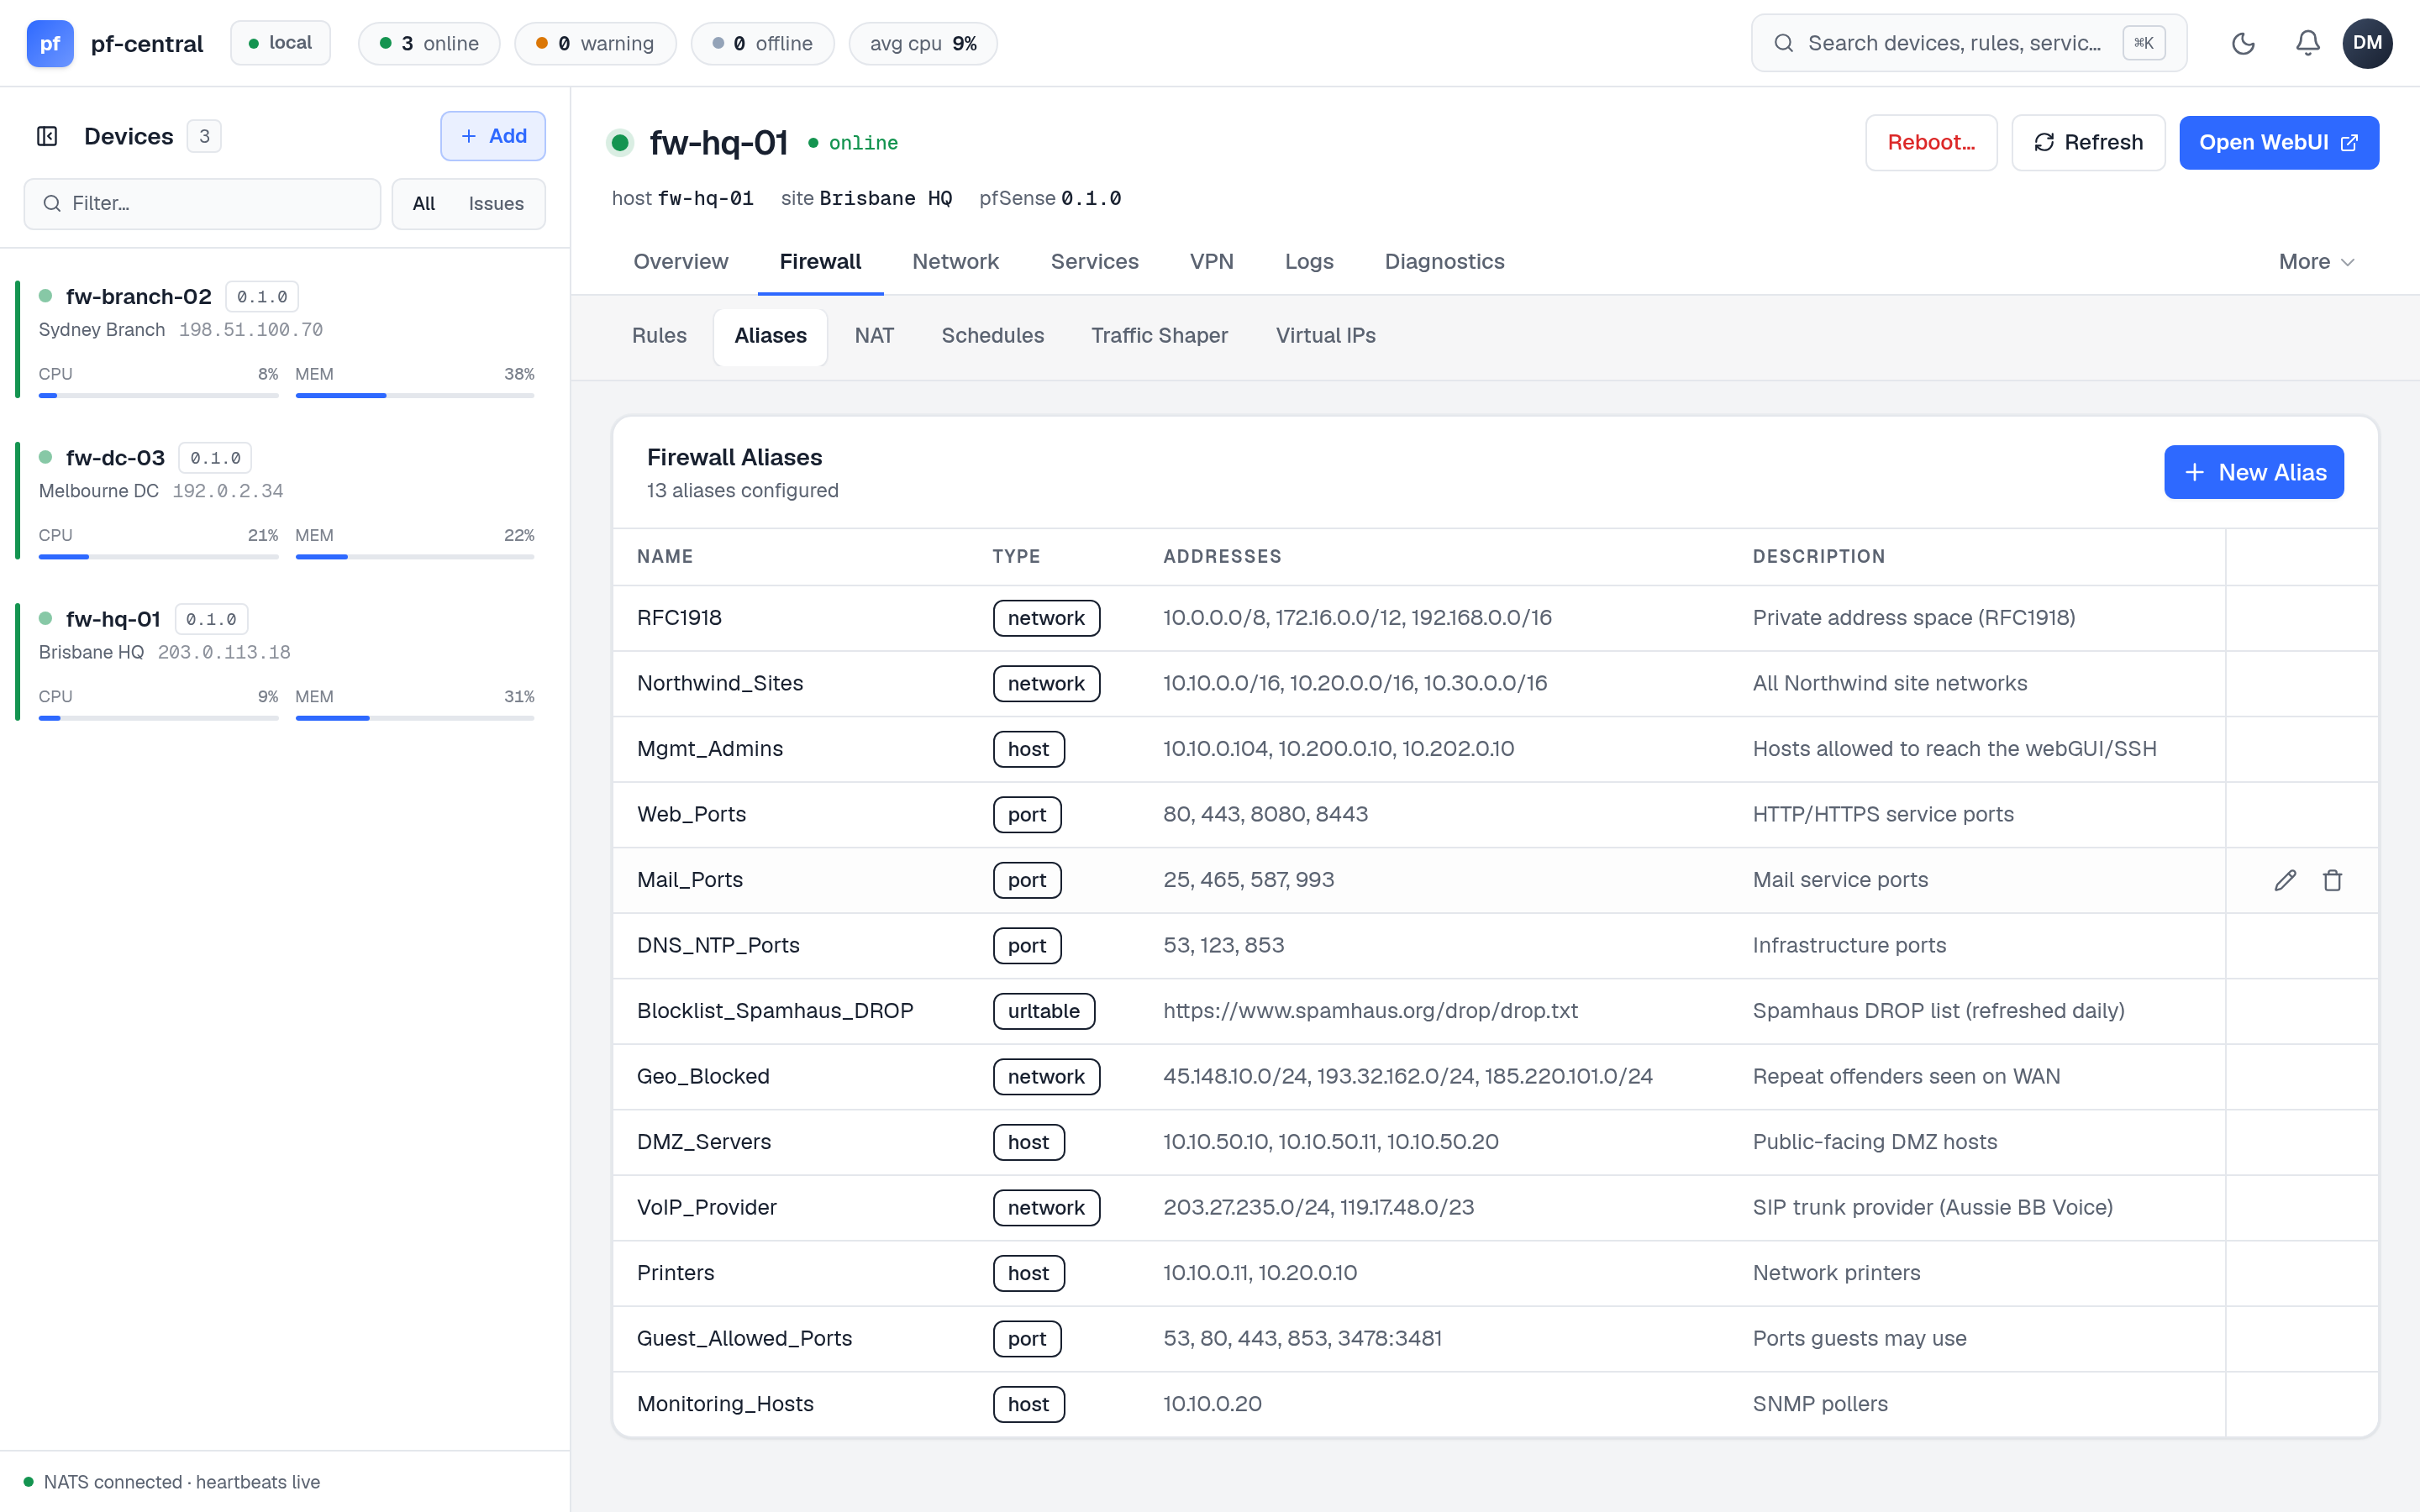Image resolution: width=2420 pixels, height=1512 pixels.
Task: Click the 0 offline status pill
Action: click(x=762, y=43)
